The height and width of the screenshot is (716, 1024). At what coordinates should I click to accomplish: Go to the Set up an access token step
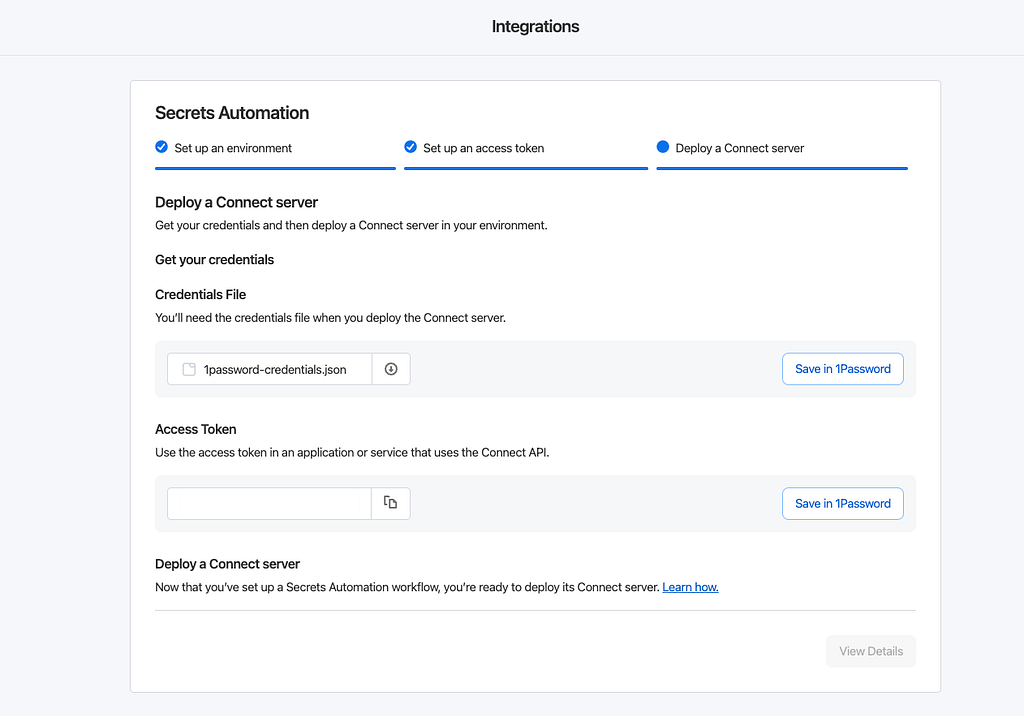tap(483, 148)
